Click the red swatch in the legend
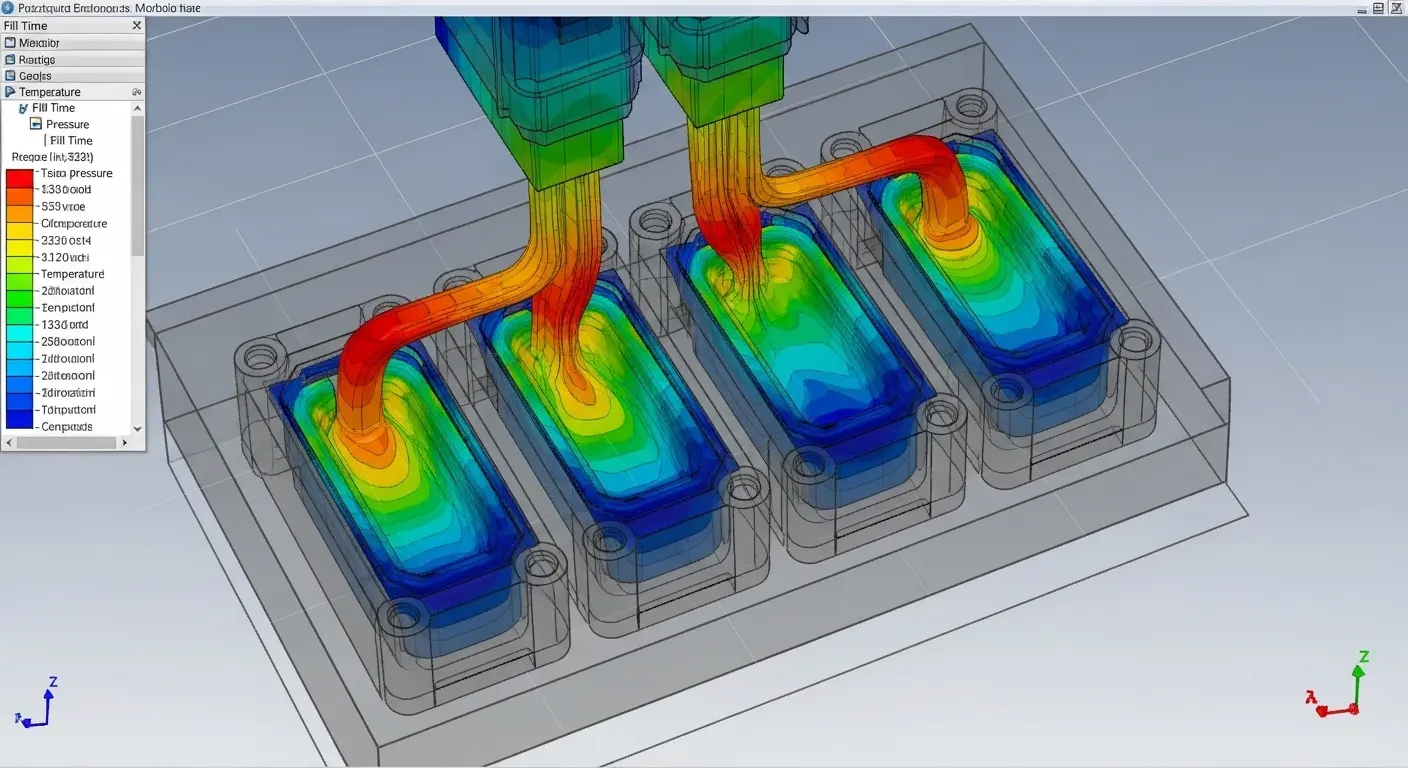Screen dimensions: 1408x768 click(20, 178)
